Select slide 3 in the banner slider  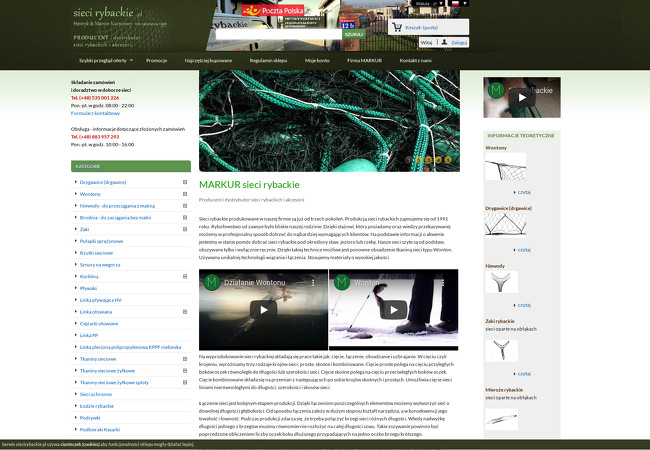point(429,160)
